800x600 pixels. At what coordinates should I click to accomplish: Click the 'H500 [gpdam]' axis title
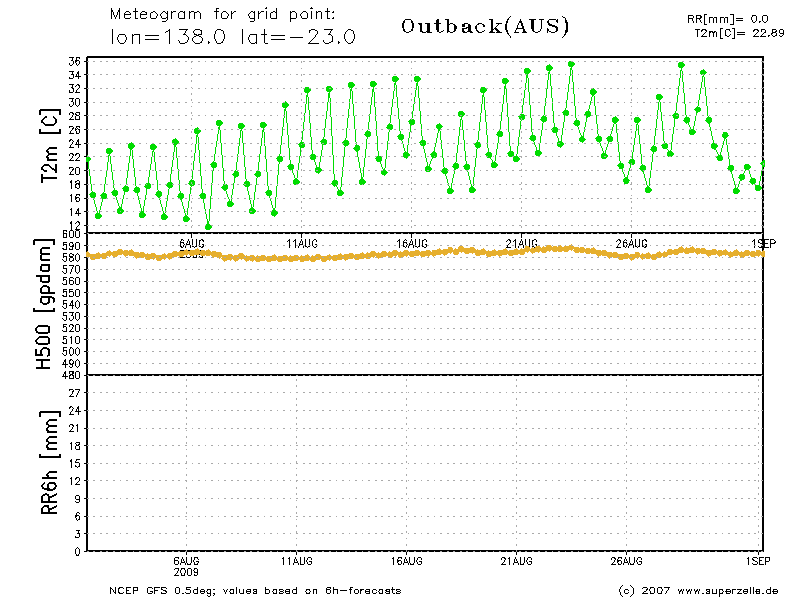click(x=44, y=304)
